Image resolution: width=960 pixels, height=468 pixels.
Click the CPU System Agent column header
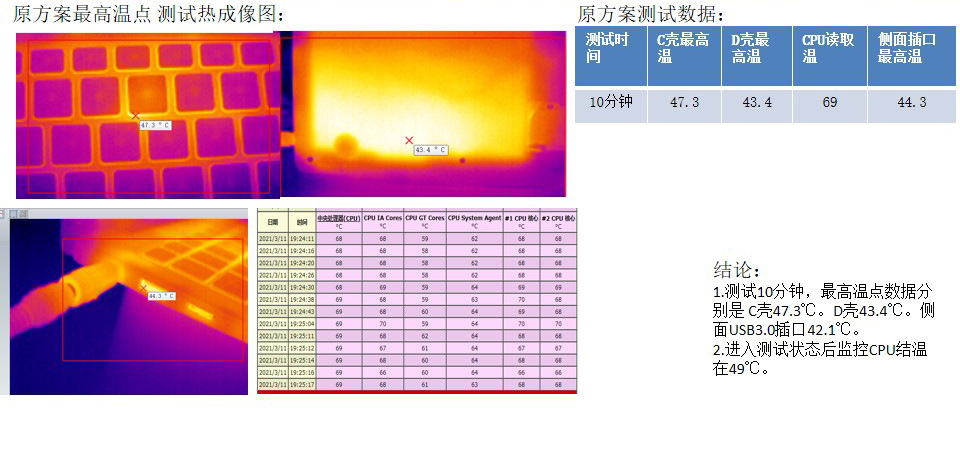pyautogui.click(x=473, y=220)
